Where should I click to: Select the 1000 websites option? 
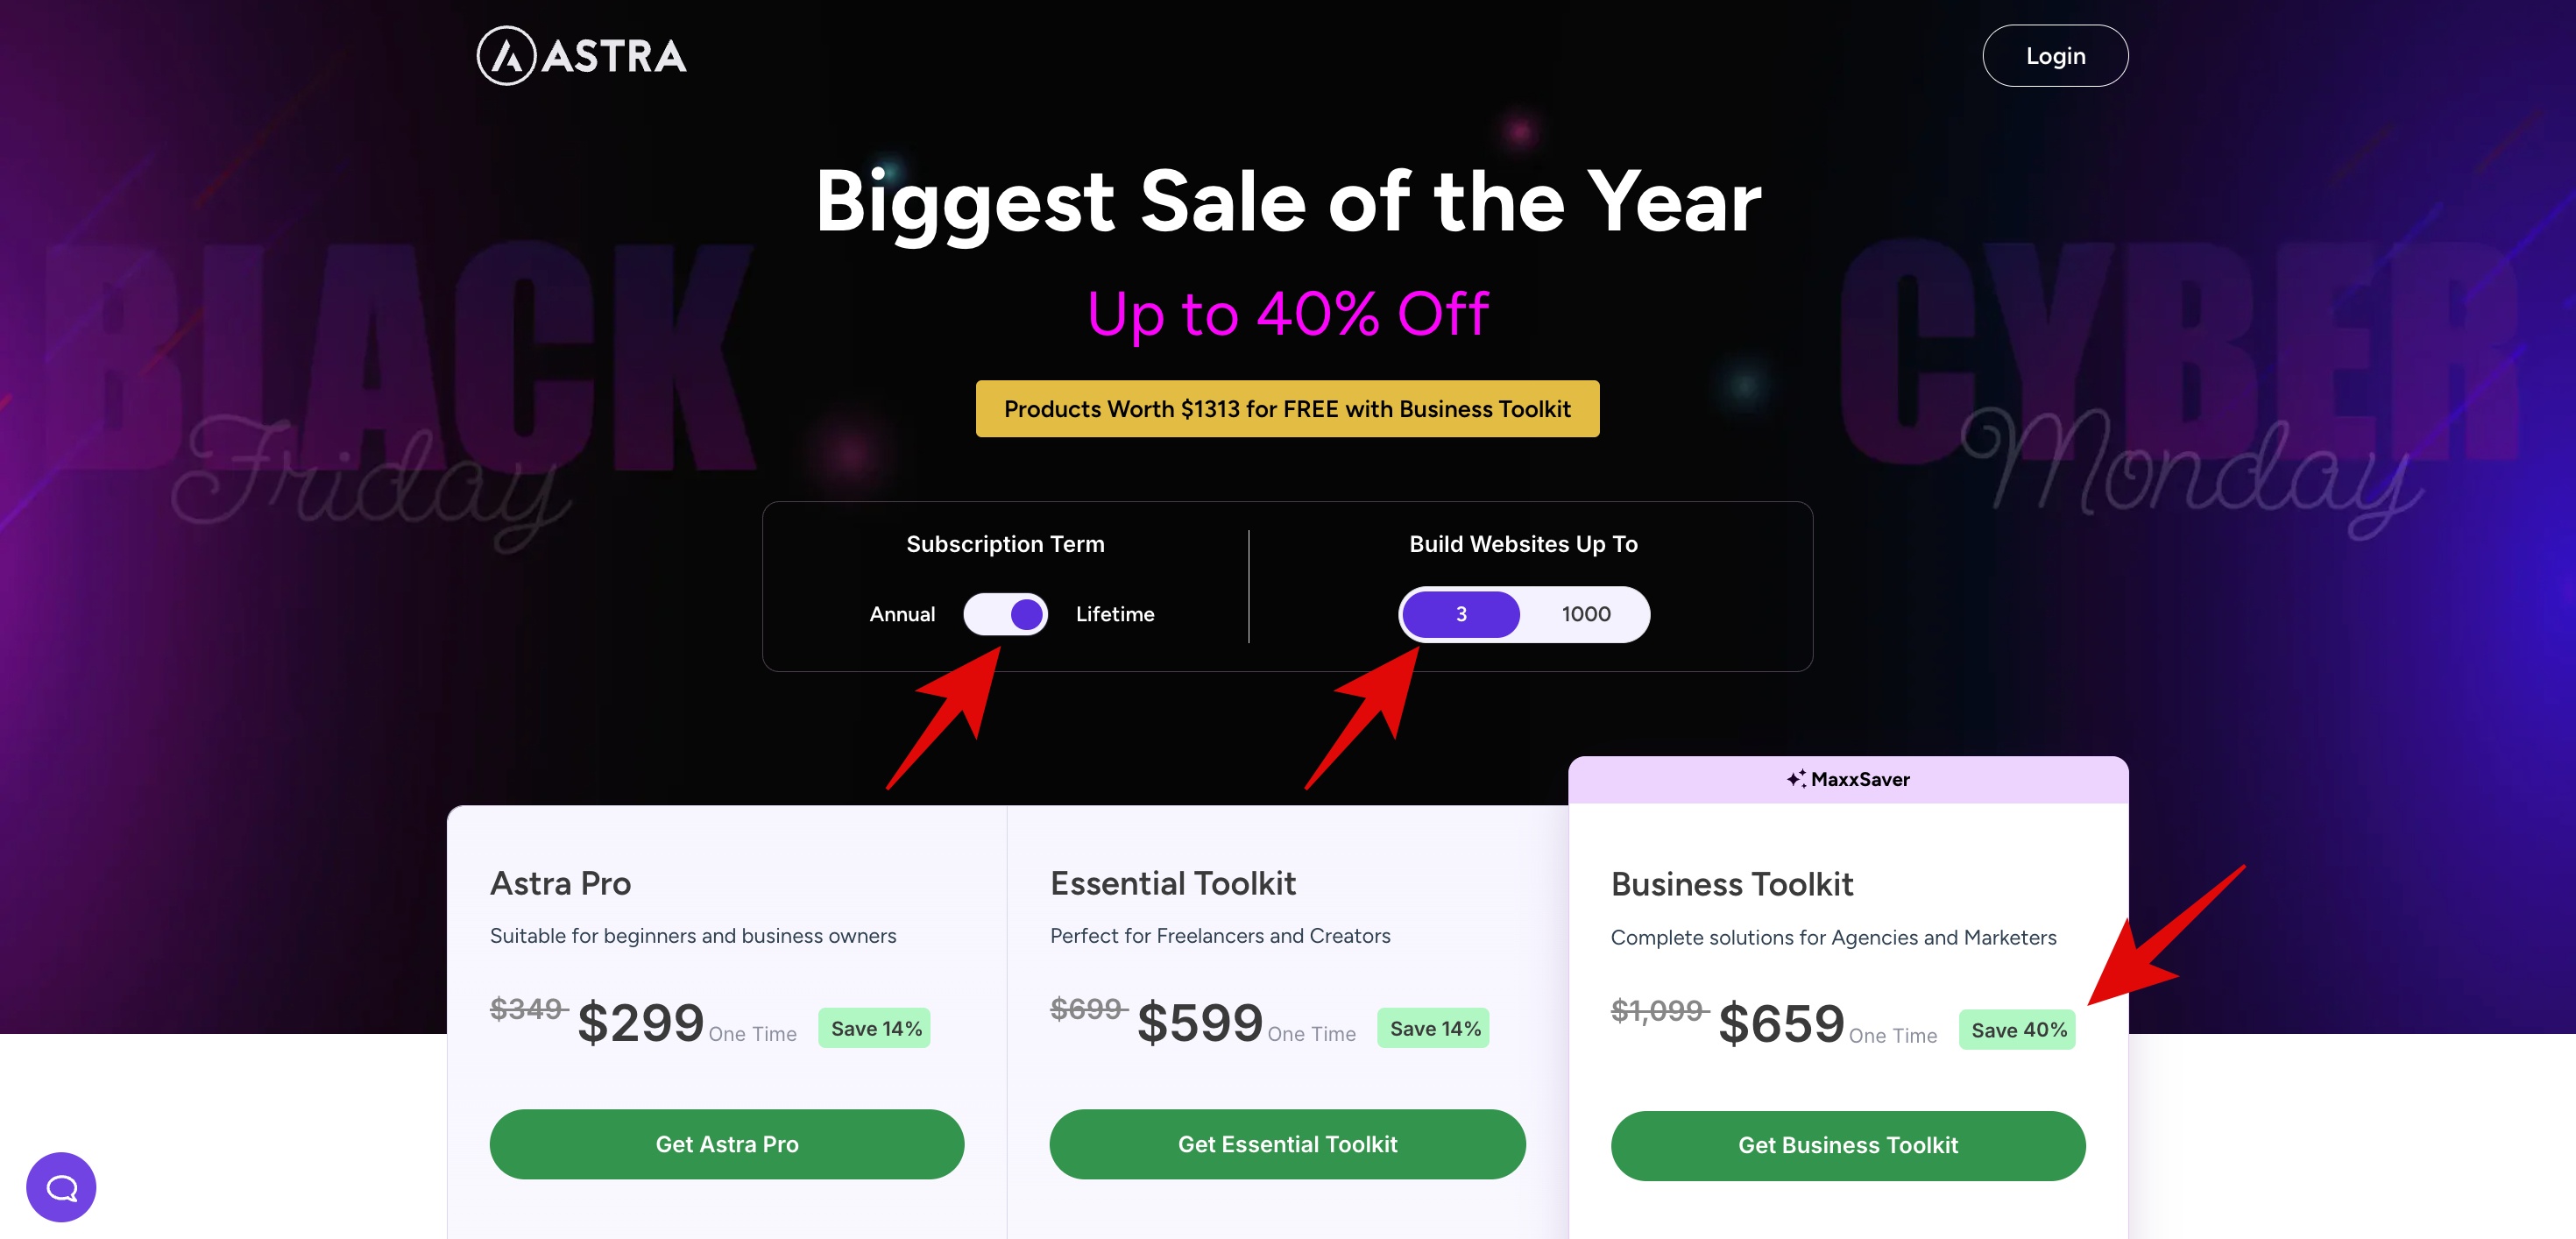point(1586,614)
